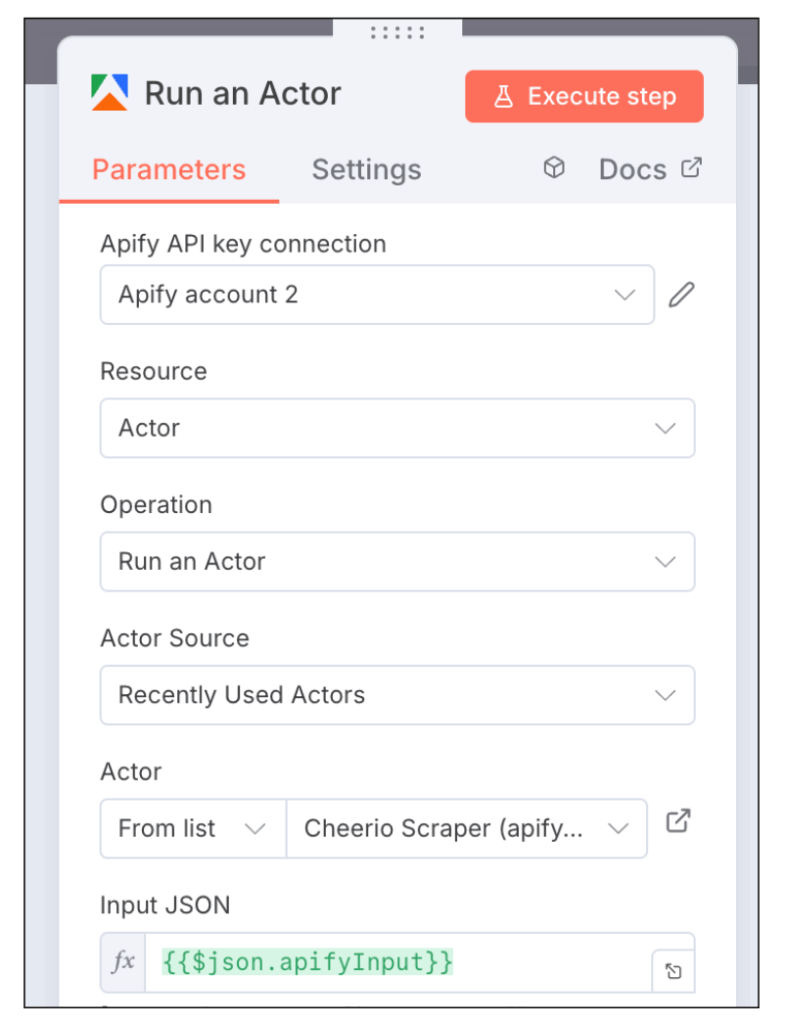Switch to the Parameters tab
787x1024 pixels.
pos(168,169)
